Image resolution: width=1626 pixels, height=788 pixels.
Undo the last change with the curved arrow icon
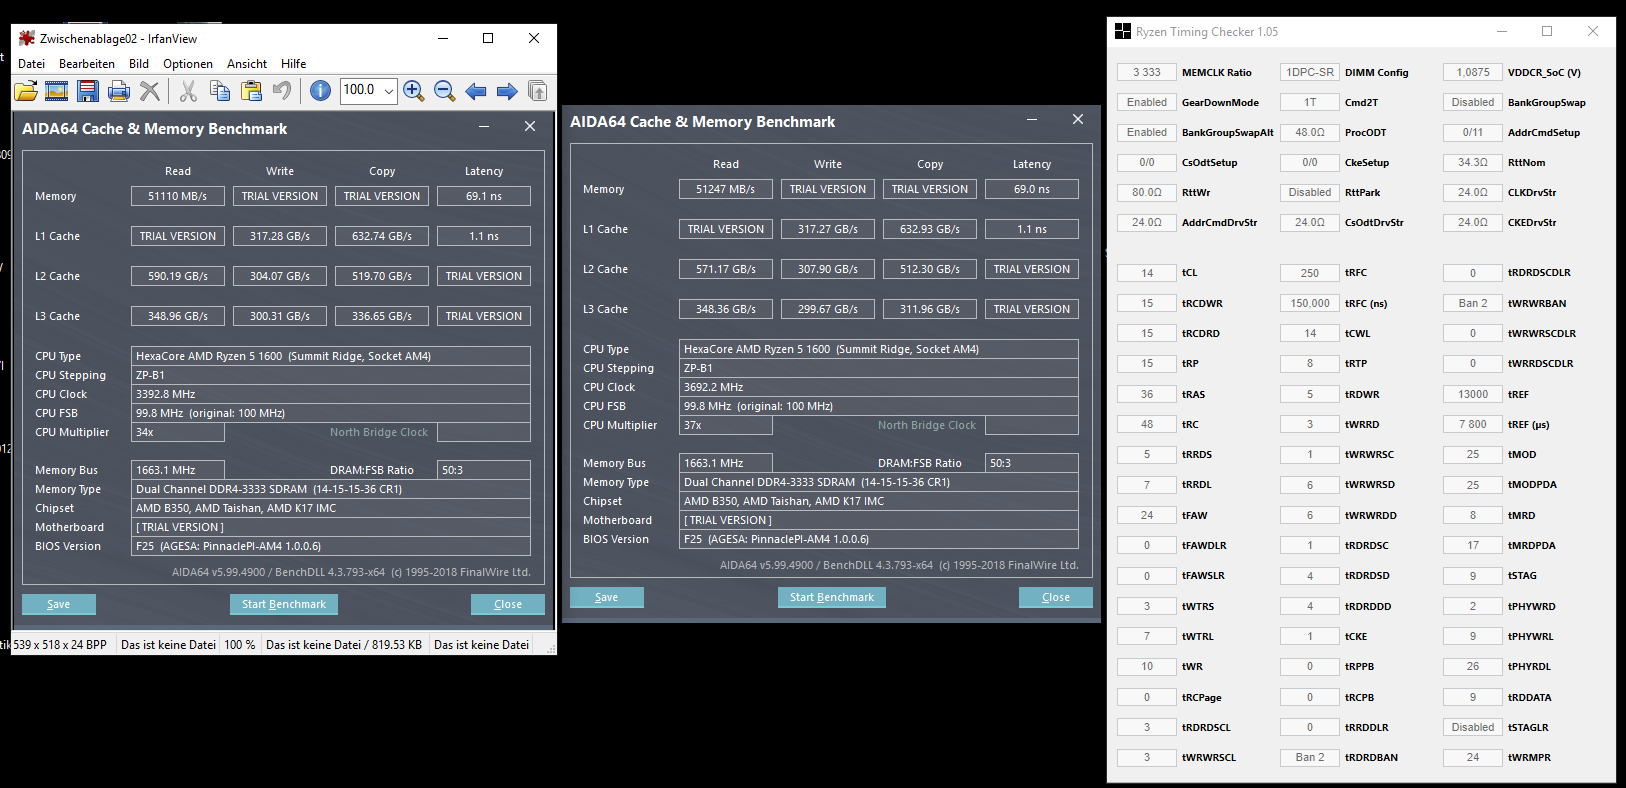pos(282,91)
